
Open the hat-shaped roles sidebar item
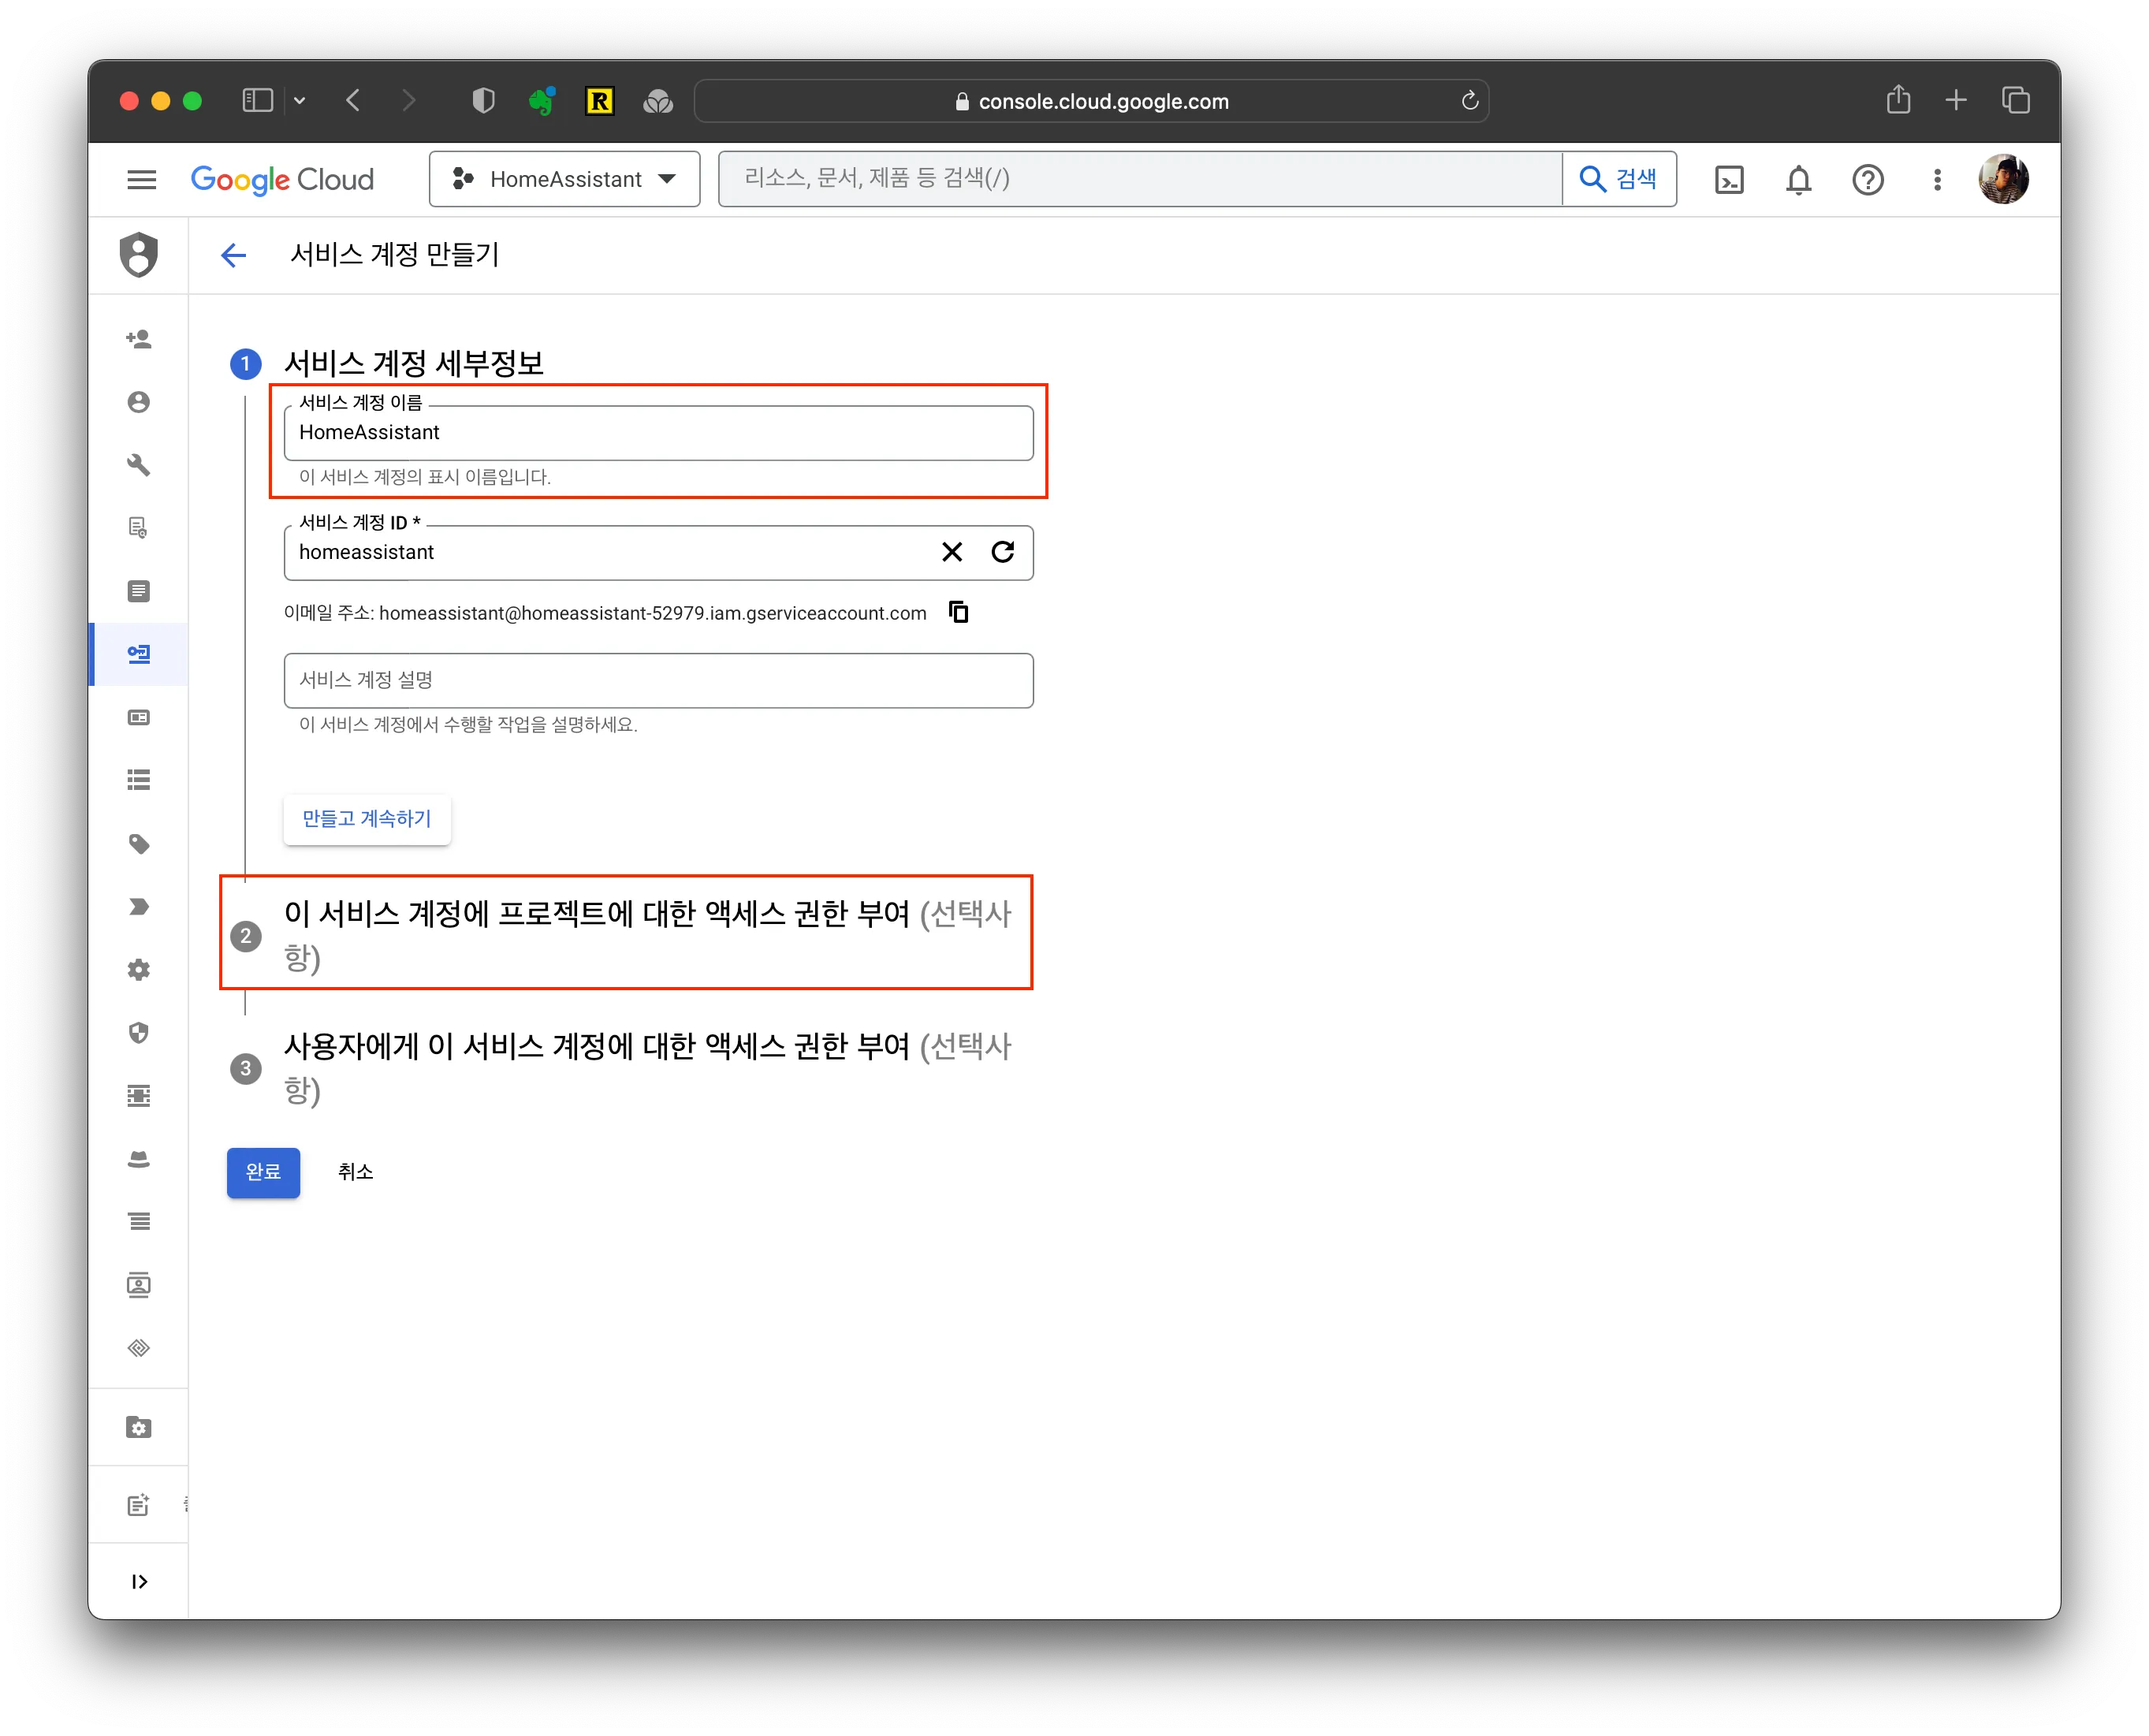coord(139,1159)
